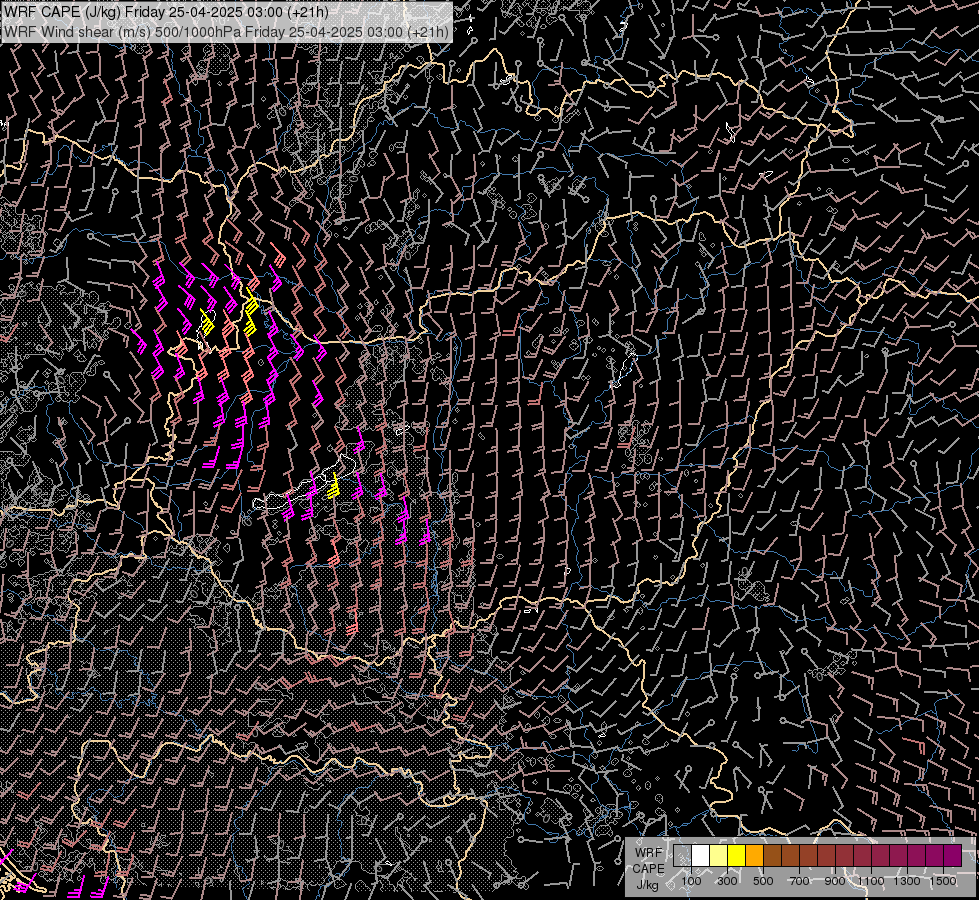This screenshot has height=900, width=979.
Task: Click the legend value 1500
Action: click(943, 881)
